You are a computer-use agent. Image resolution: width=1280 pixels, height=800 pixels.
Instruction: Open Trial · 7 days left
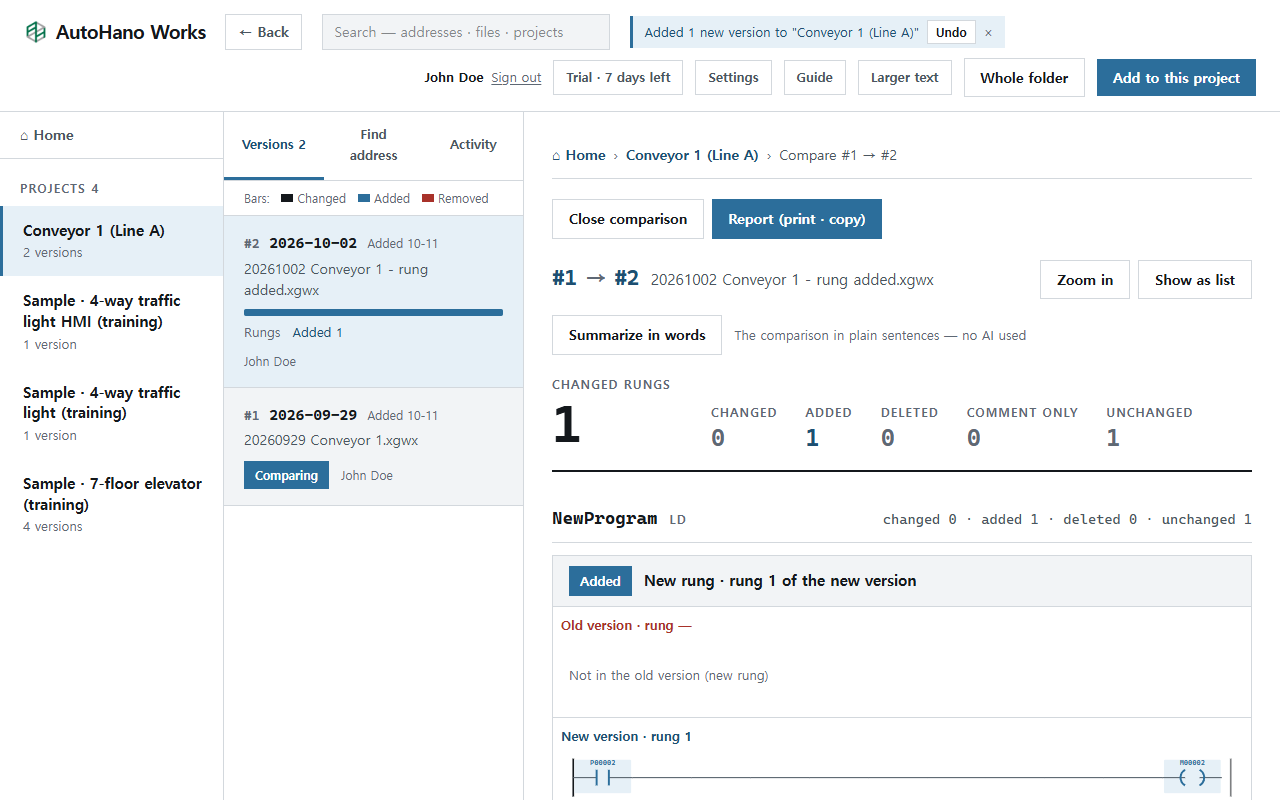coord(618,78)
